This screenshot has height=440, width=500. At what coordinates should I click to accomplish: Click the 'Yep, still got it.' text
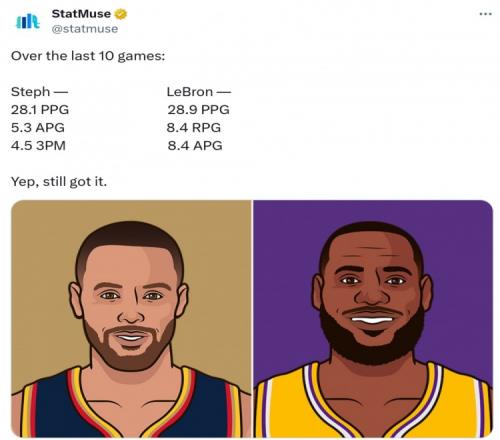59,182
